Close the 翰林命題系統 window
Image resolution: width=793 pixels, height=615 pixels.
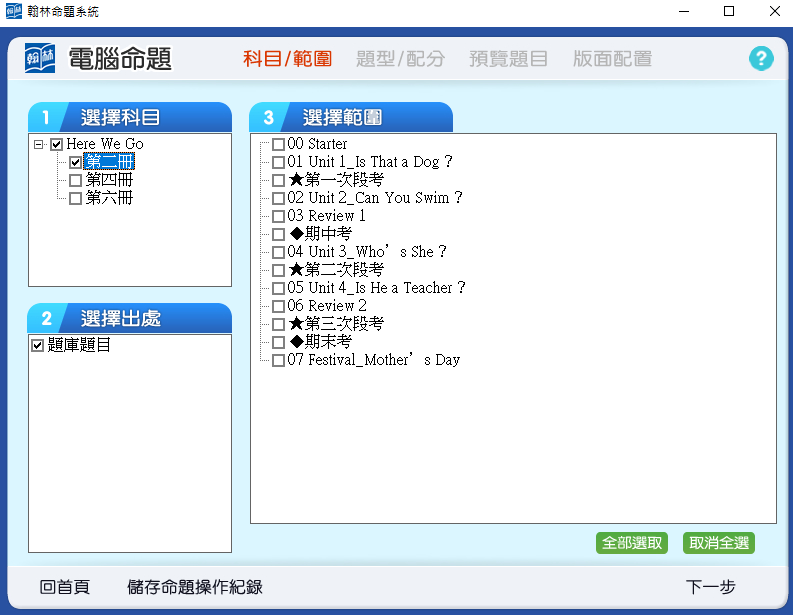tap(774, 11)
